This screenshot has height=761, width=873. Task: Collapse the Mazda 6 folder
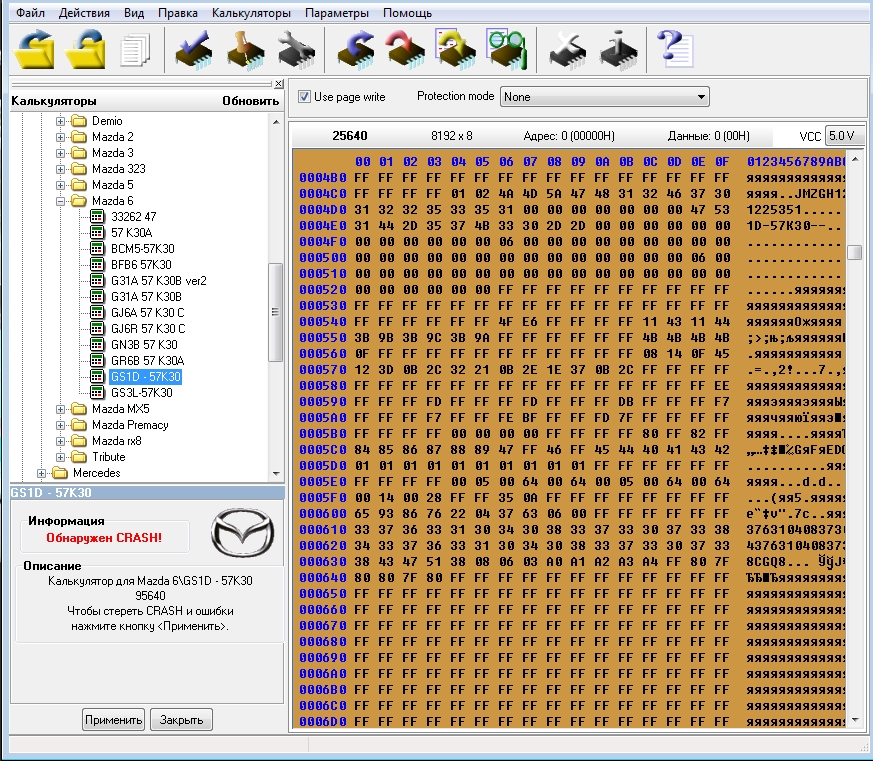point(61,201)
